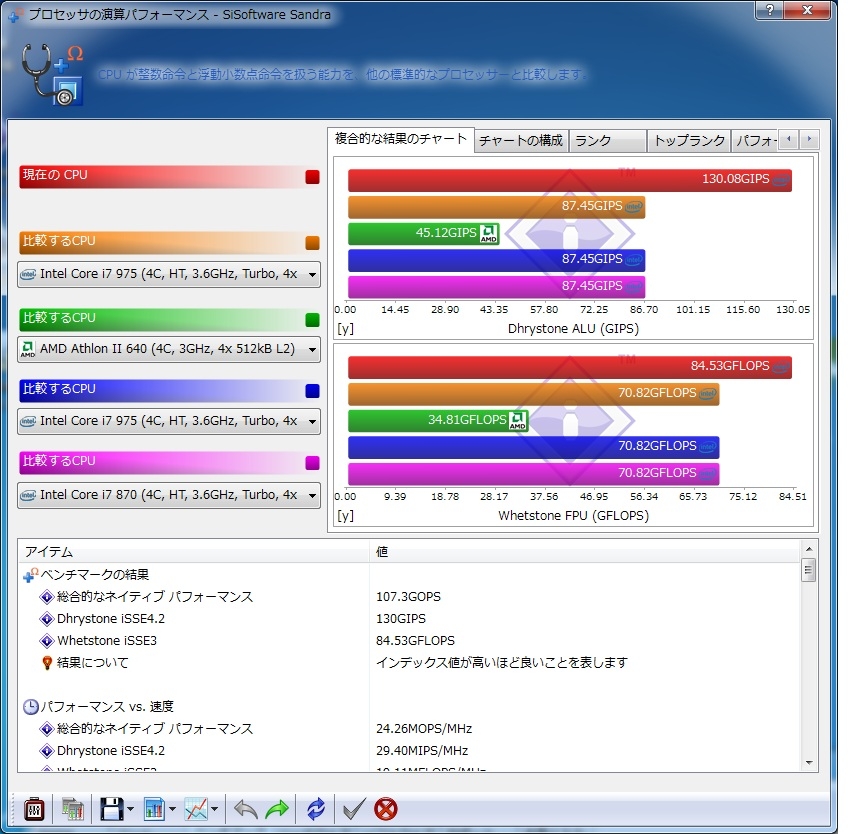The height and width of the screenshot is (834, 864).
Task: Click scroll up arrow in results list
Action: coord(808,549)
